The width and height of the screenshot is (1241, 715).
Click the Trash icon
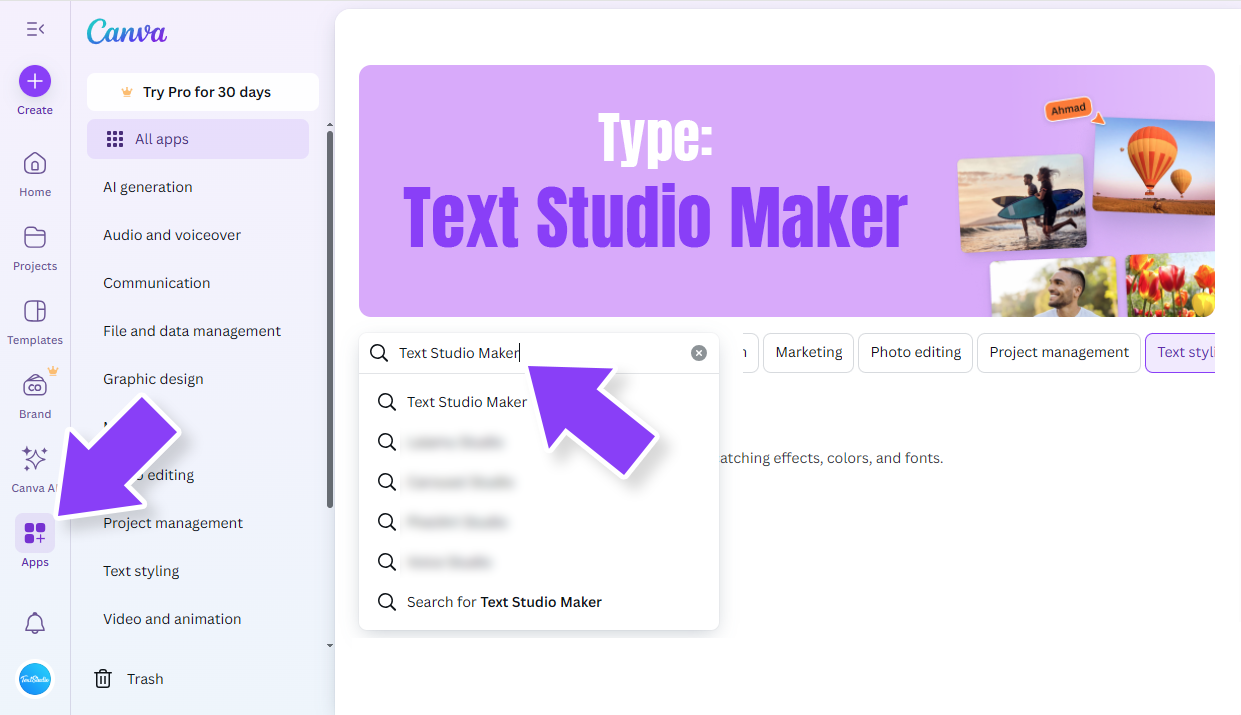click(103, 678)
